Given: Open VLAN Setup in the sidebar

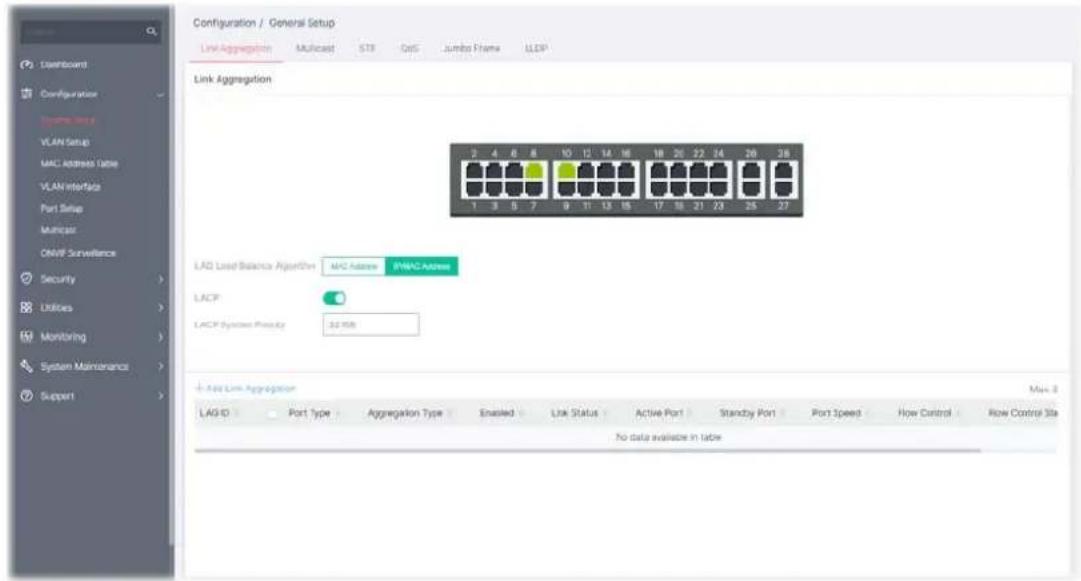Looking at the screenshot, I should click(65, 142).
